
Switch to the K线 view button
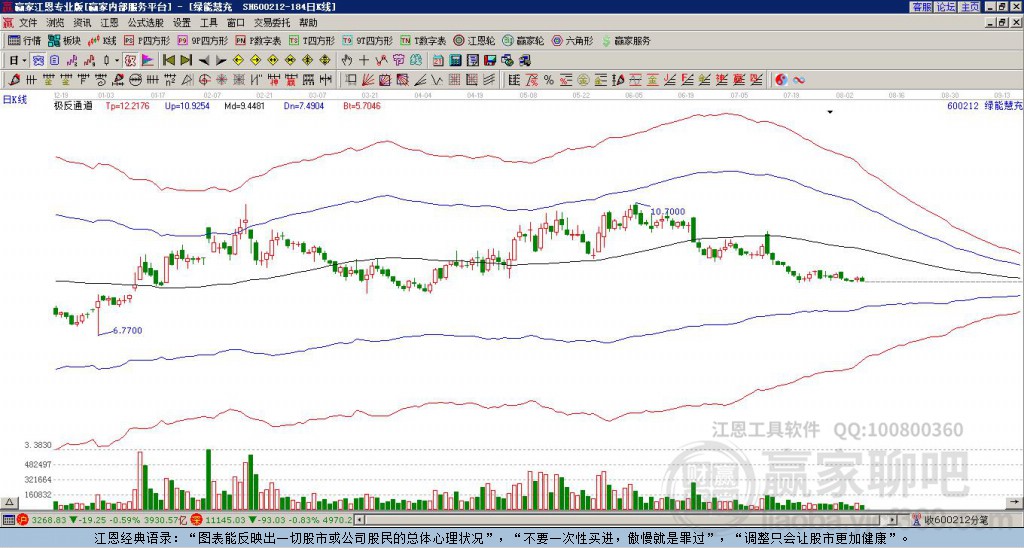[102, 40]
